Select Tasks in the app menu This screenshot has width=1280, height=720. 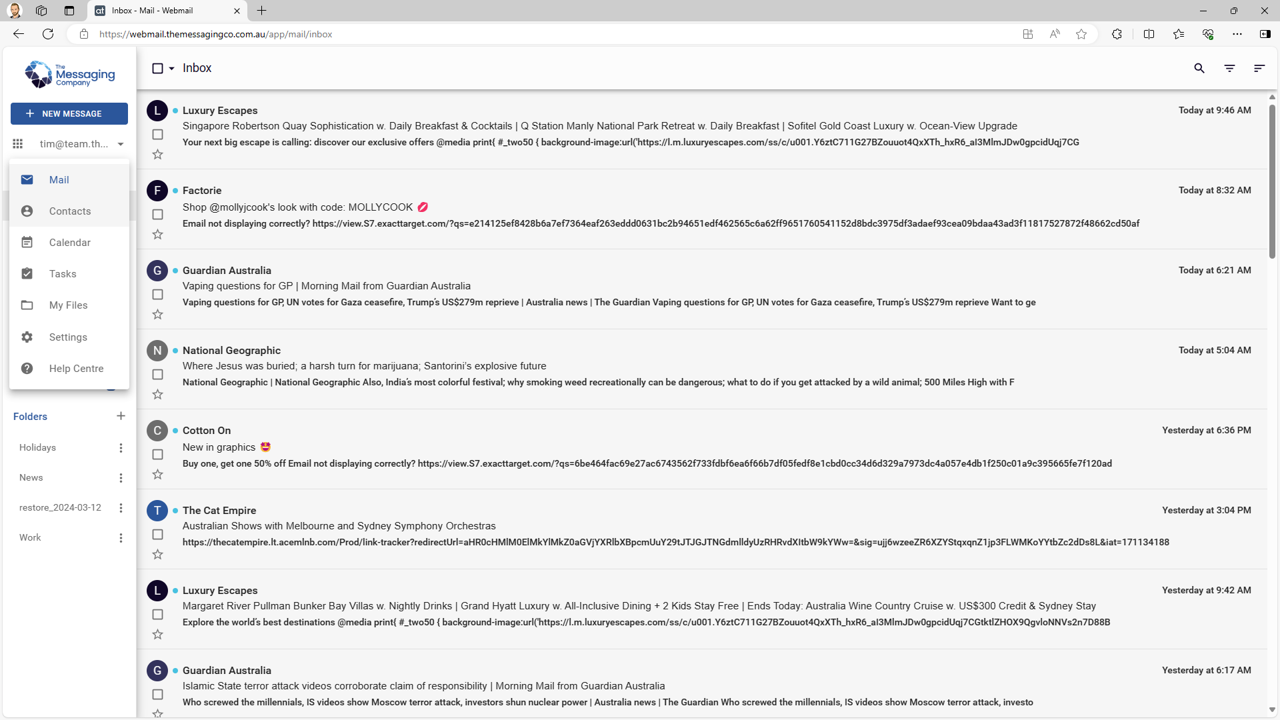tap(69, 274)
